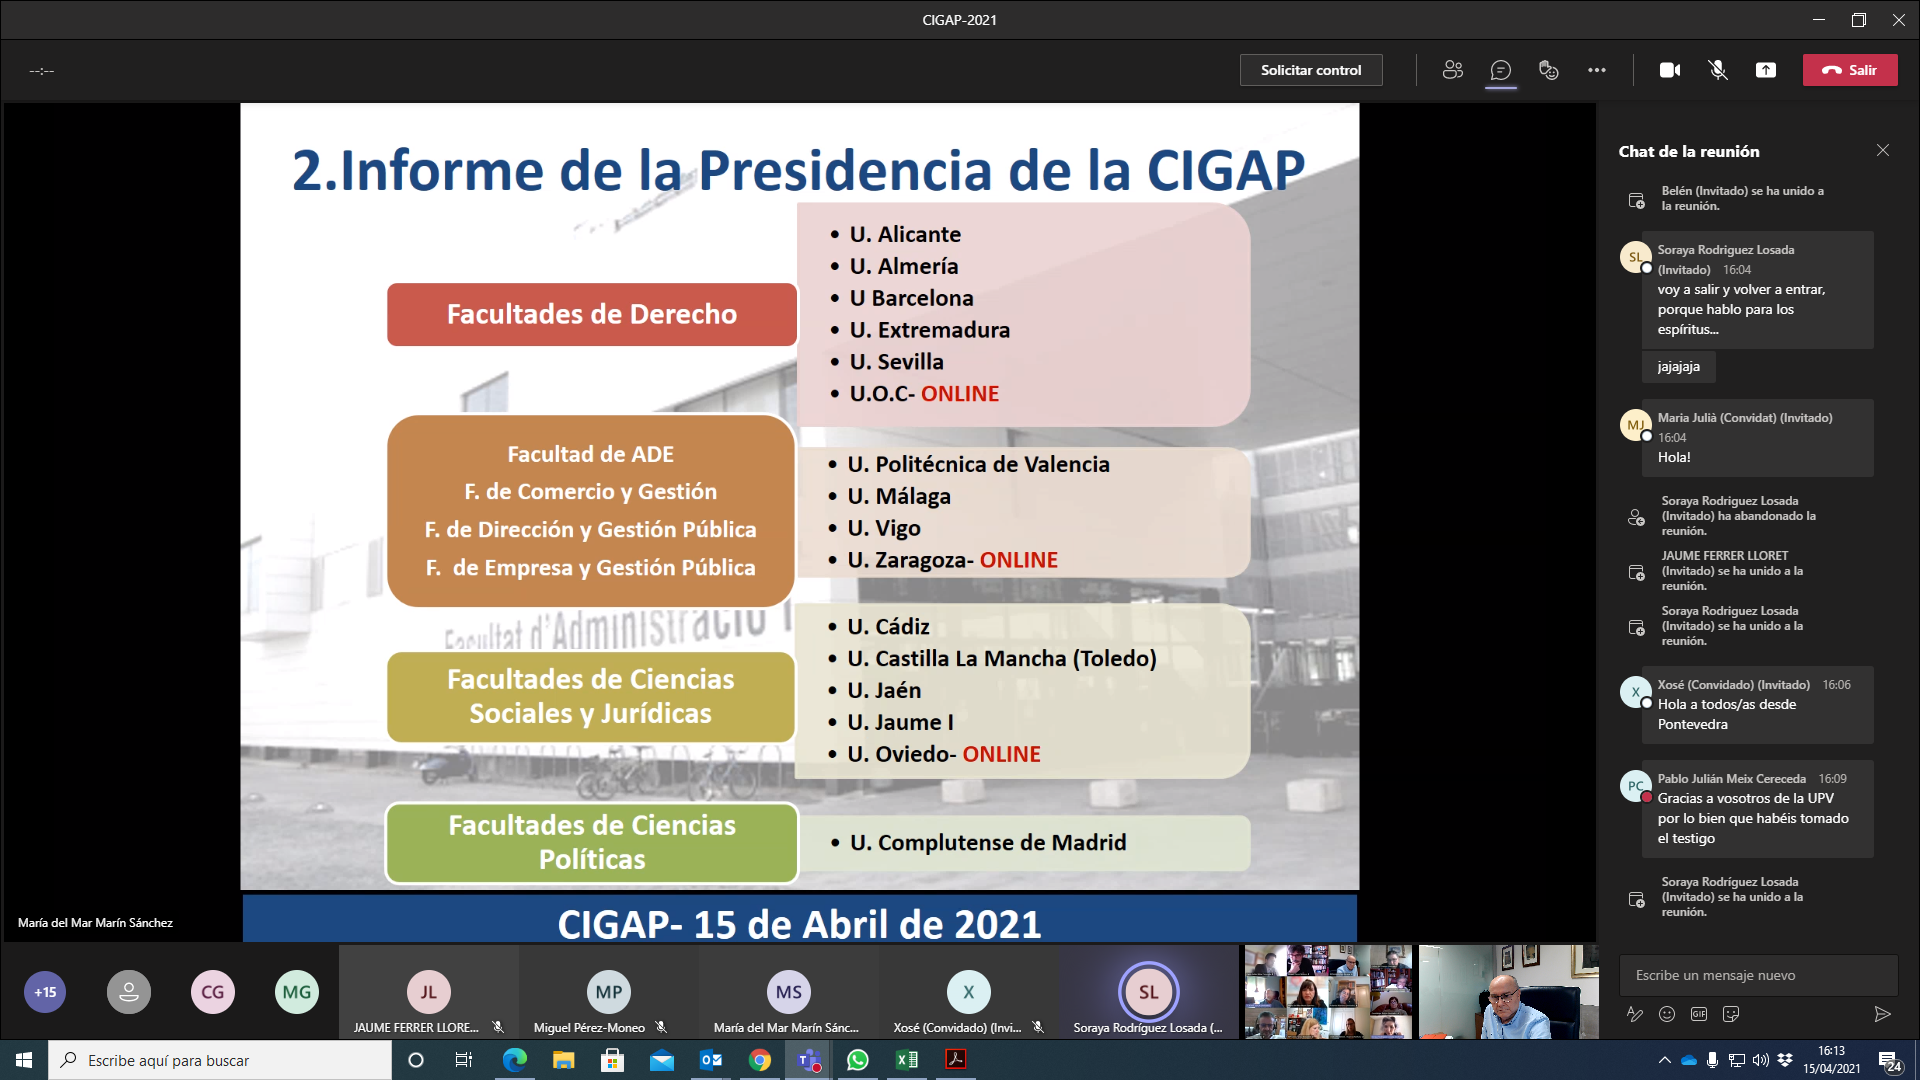
Task: Open the More actions ellipsis menu
Action: point(1597,70)
